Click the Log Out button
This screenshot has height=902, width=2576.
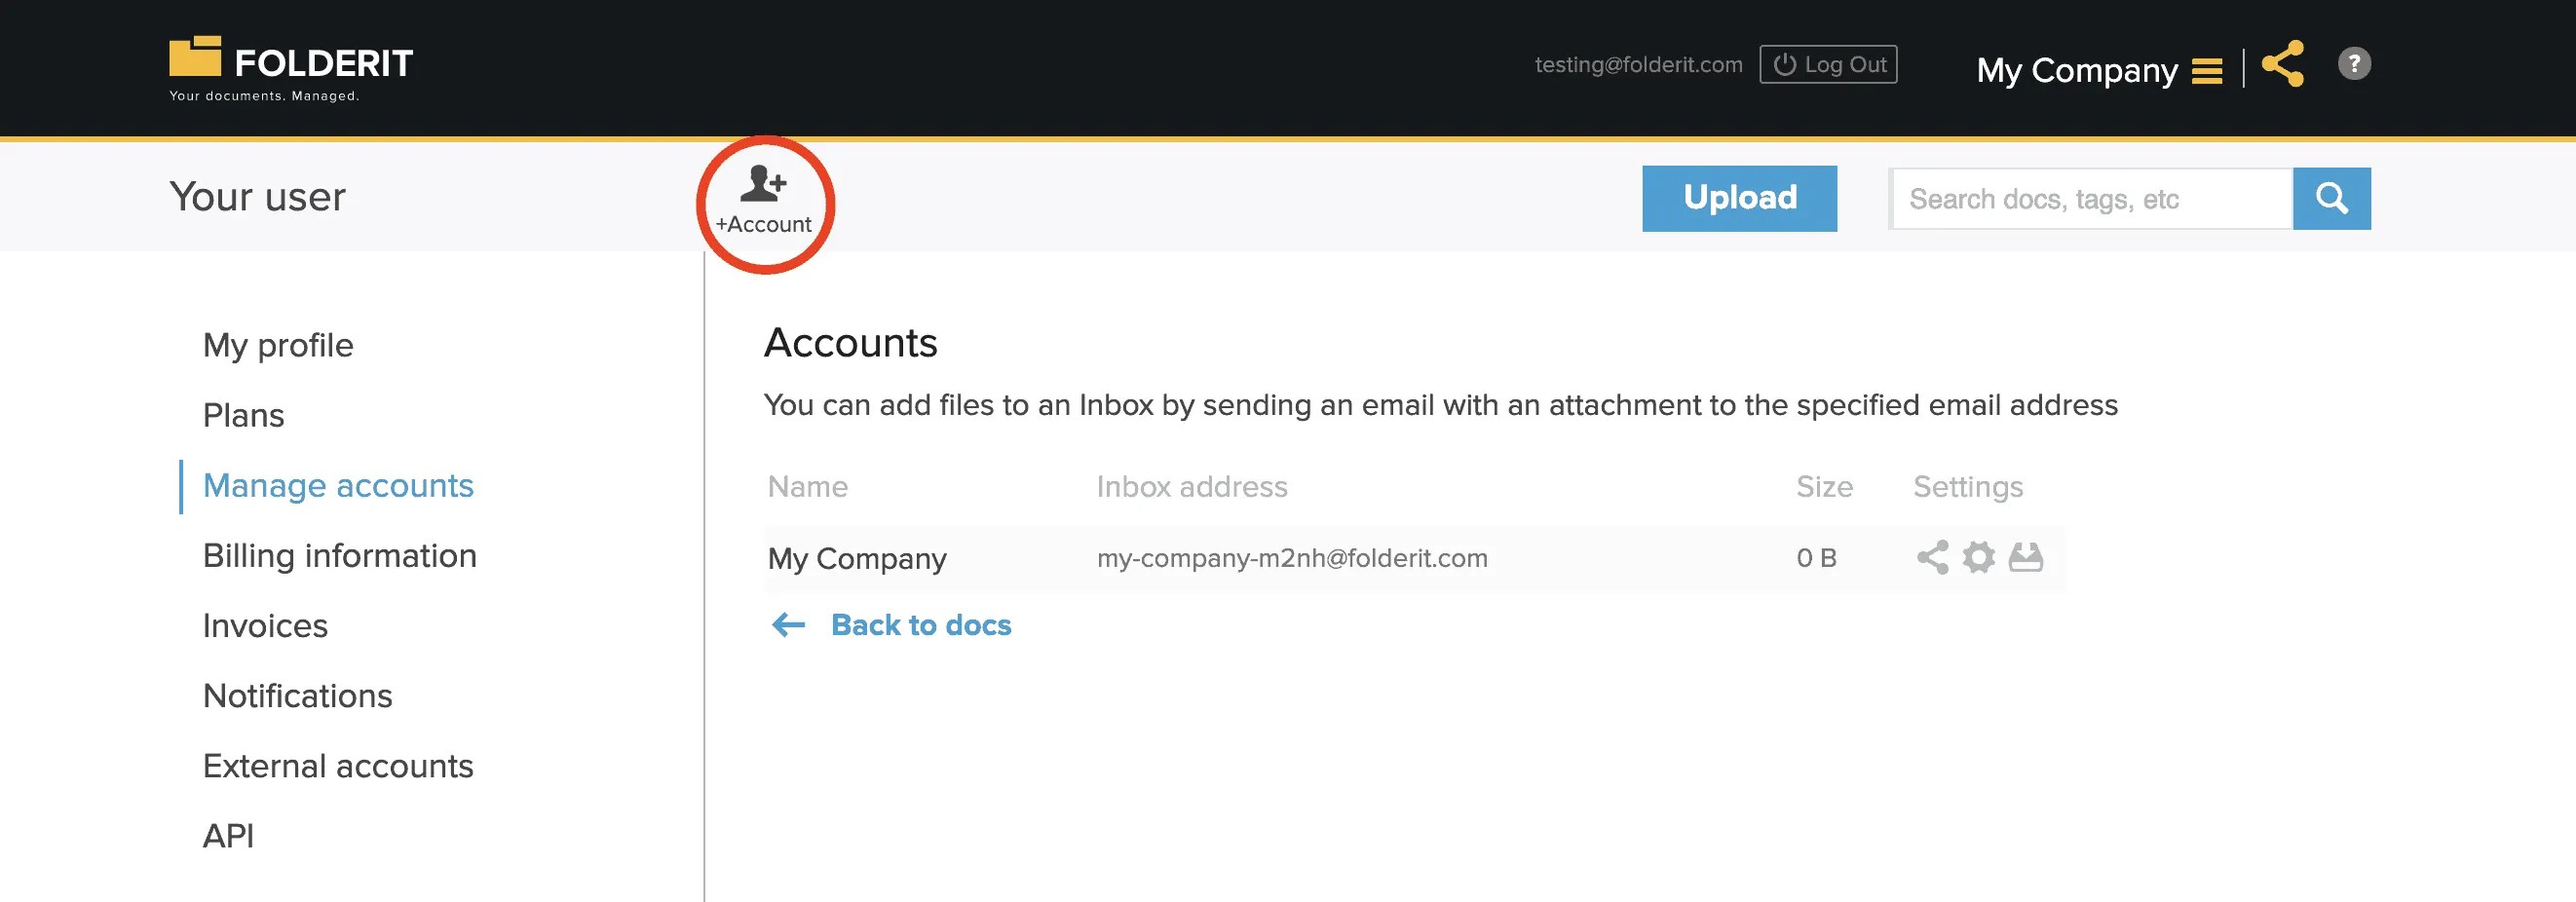tap(1828, 63)
